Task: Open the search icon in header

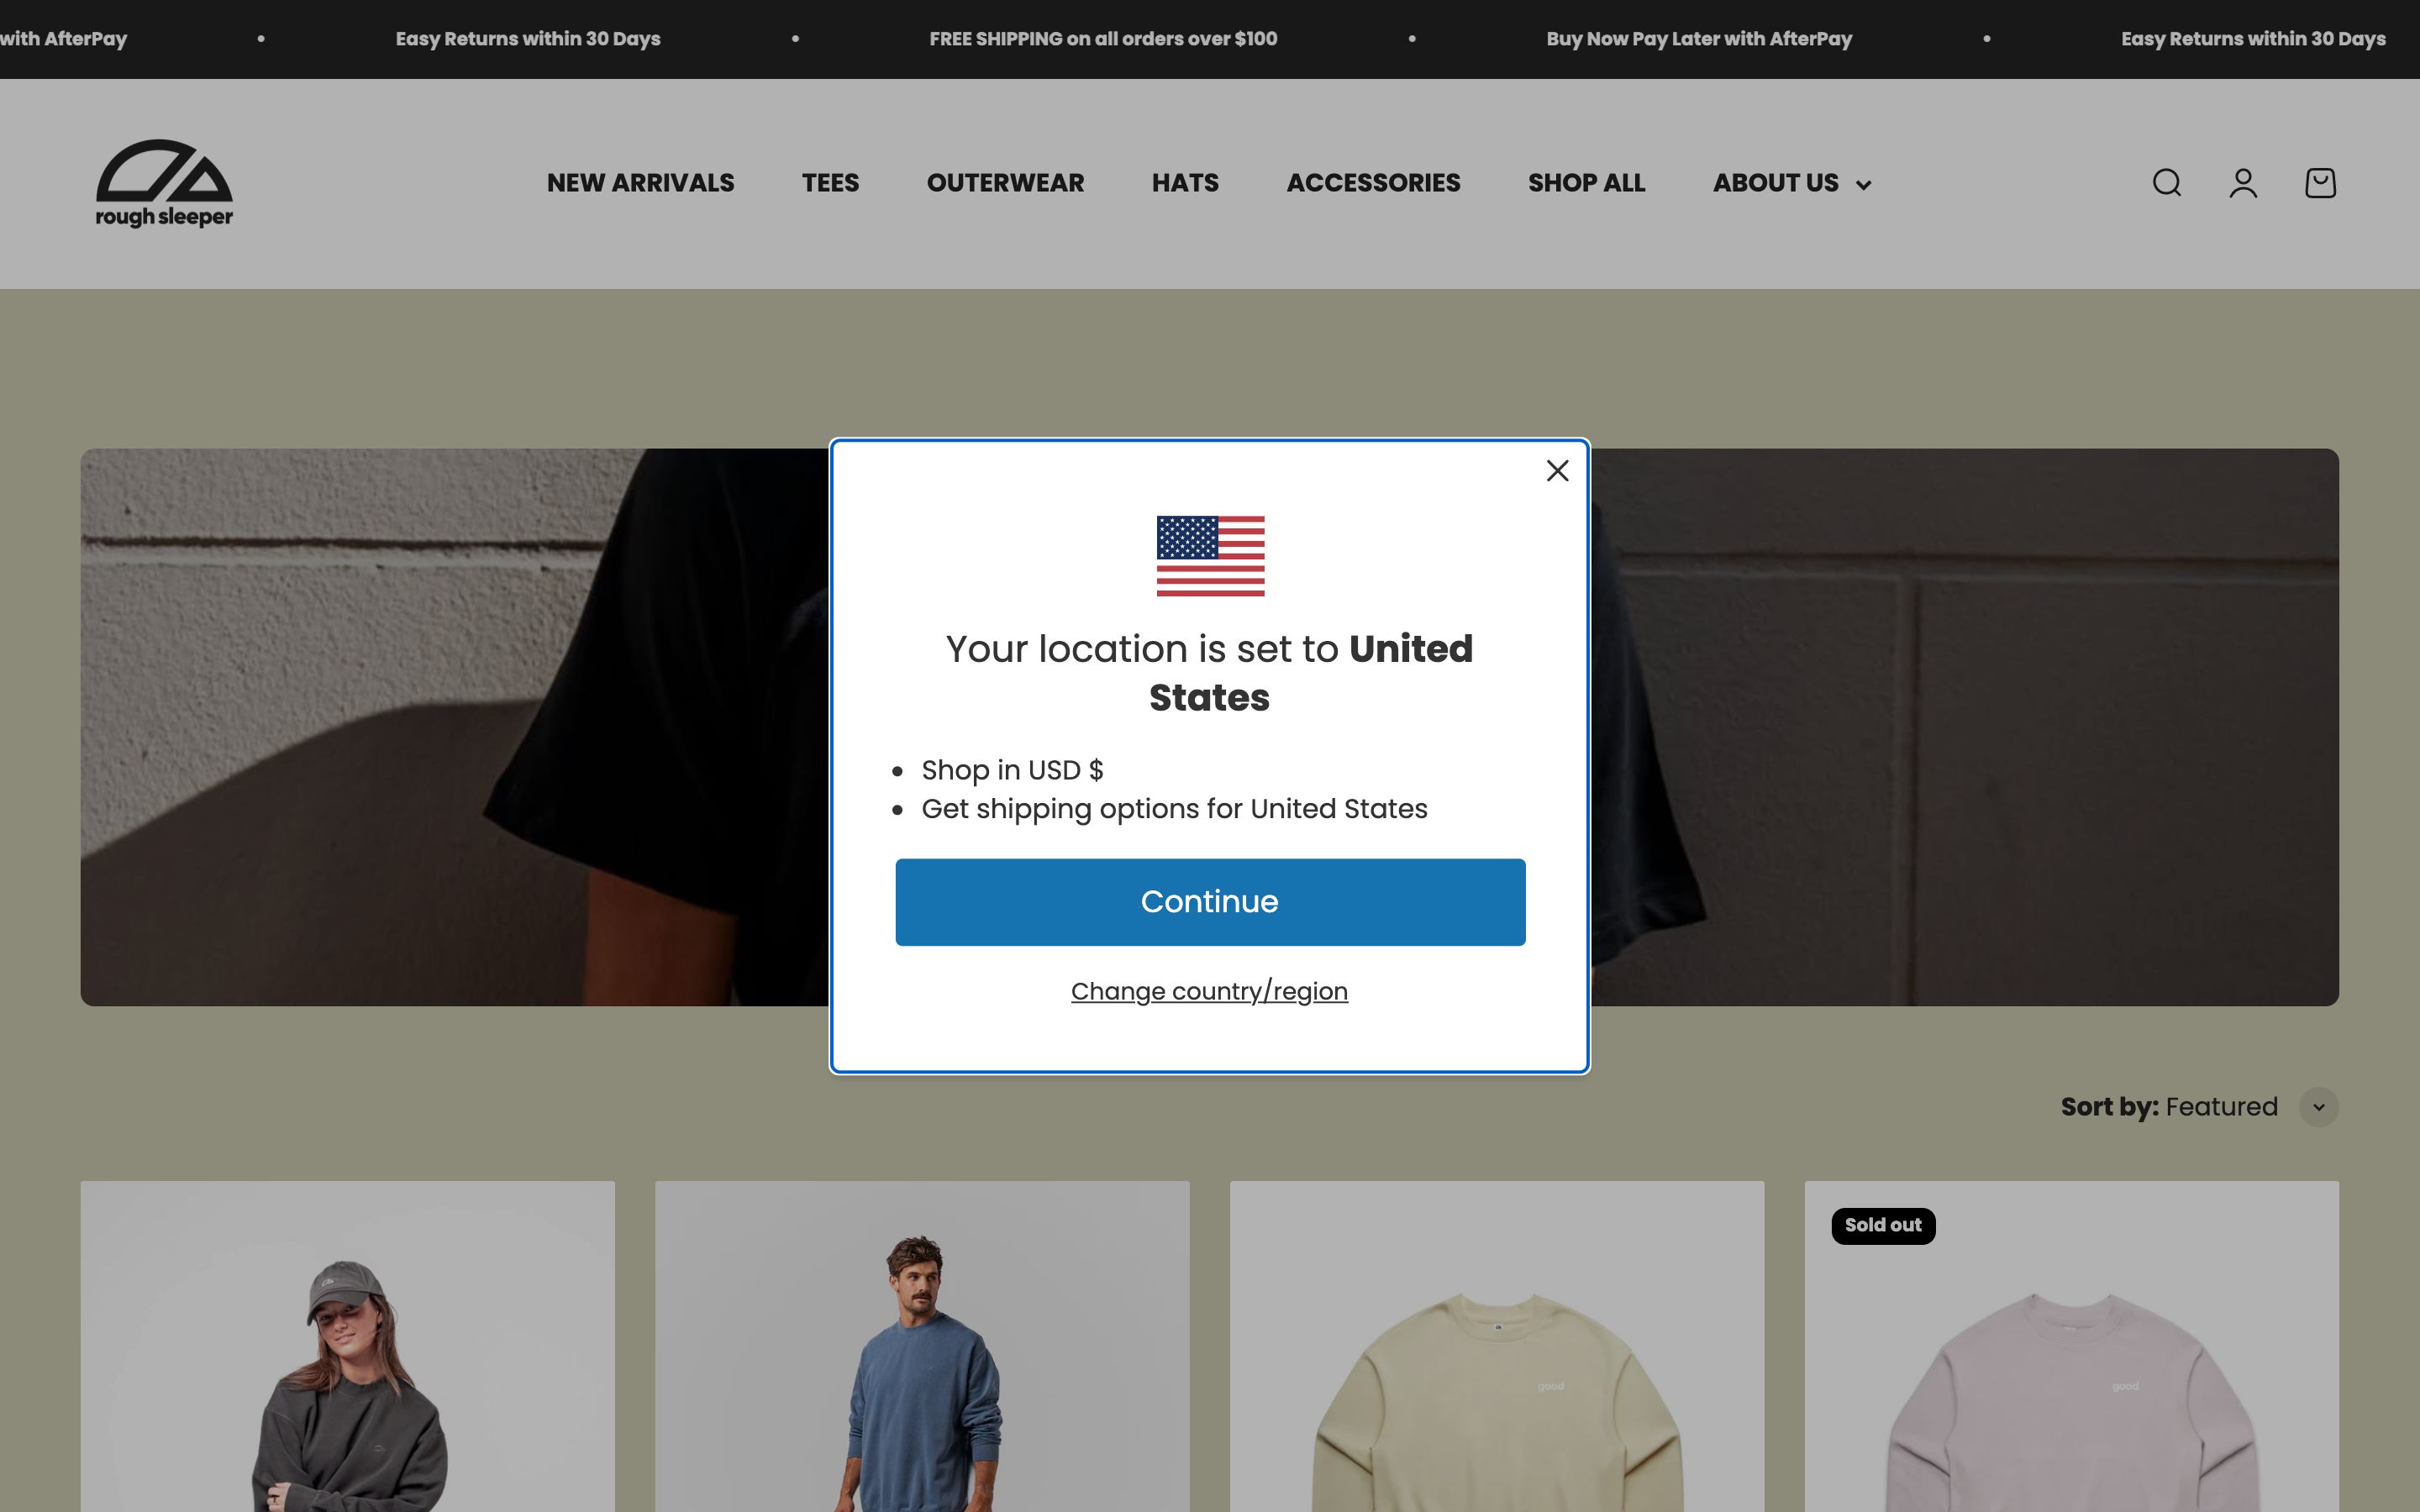Action: 2166,183
